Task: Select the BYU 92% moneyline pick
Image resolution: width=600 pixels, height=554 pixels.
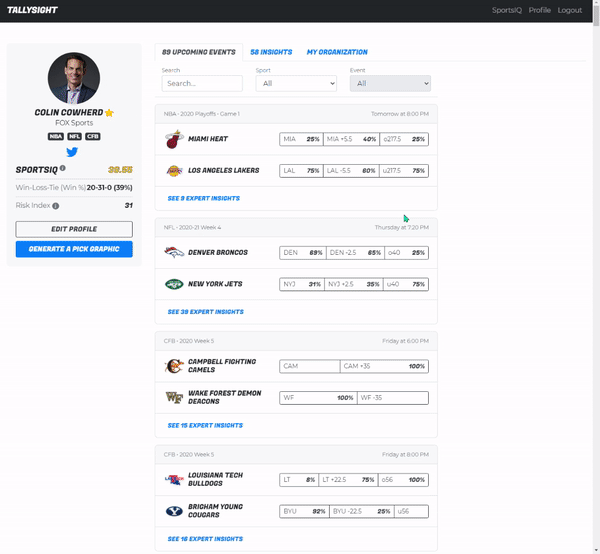Action: 304,511
